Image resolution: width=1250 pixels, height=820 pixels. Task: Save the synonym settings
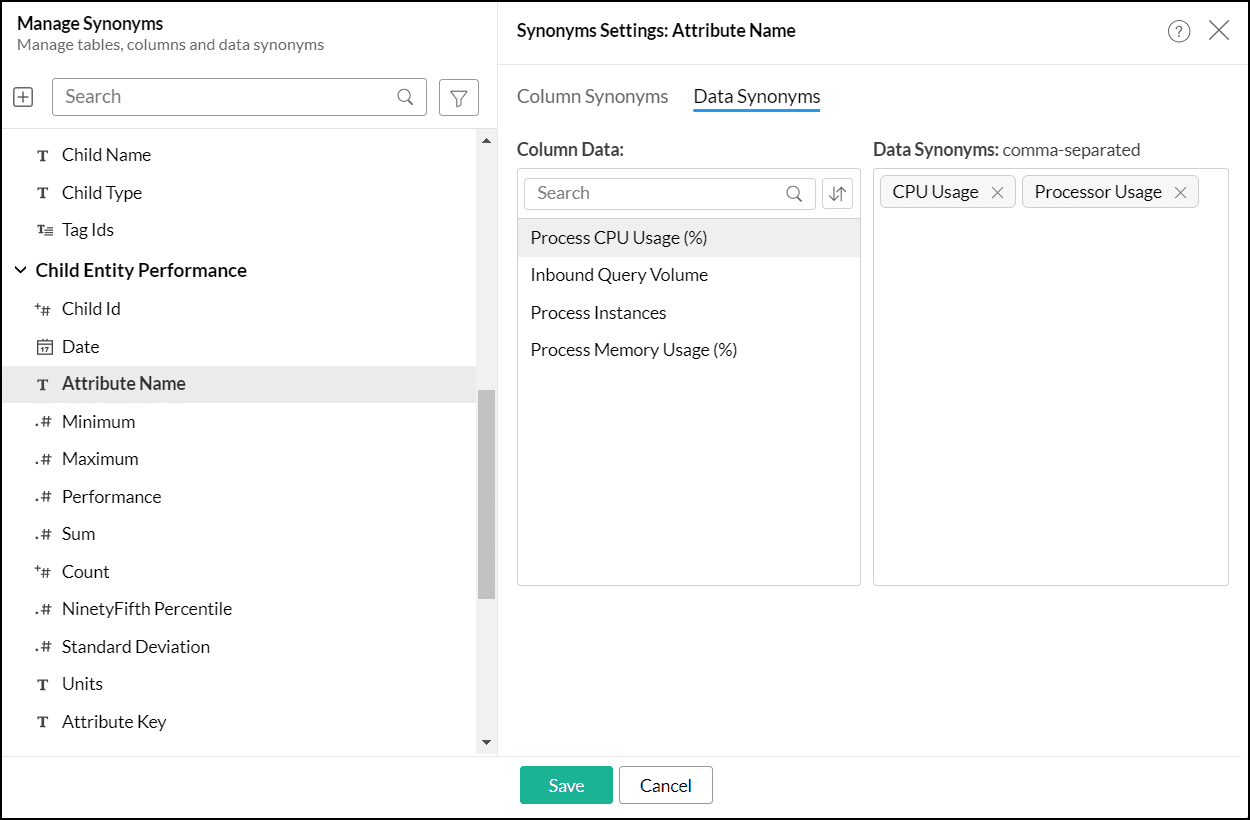[566, 786]
